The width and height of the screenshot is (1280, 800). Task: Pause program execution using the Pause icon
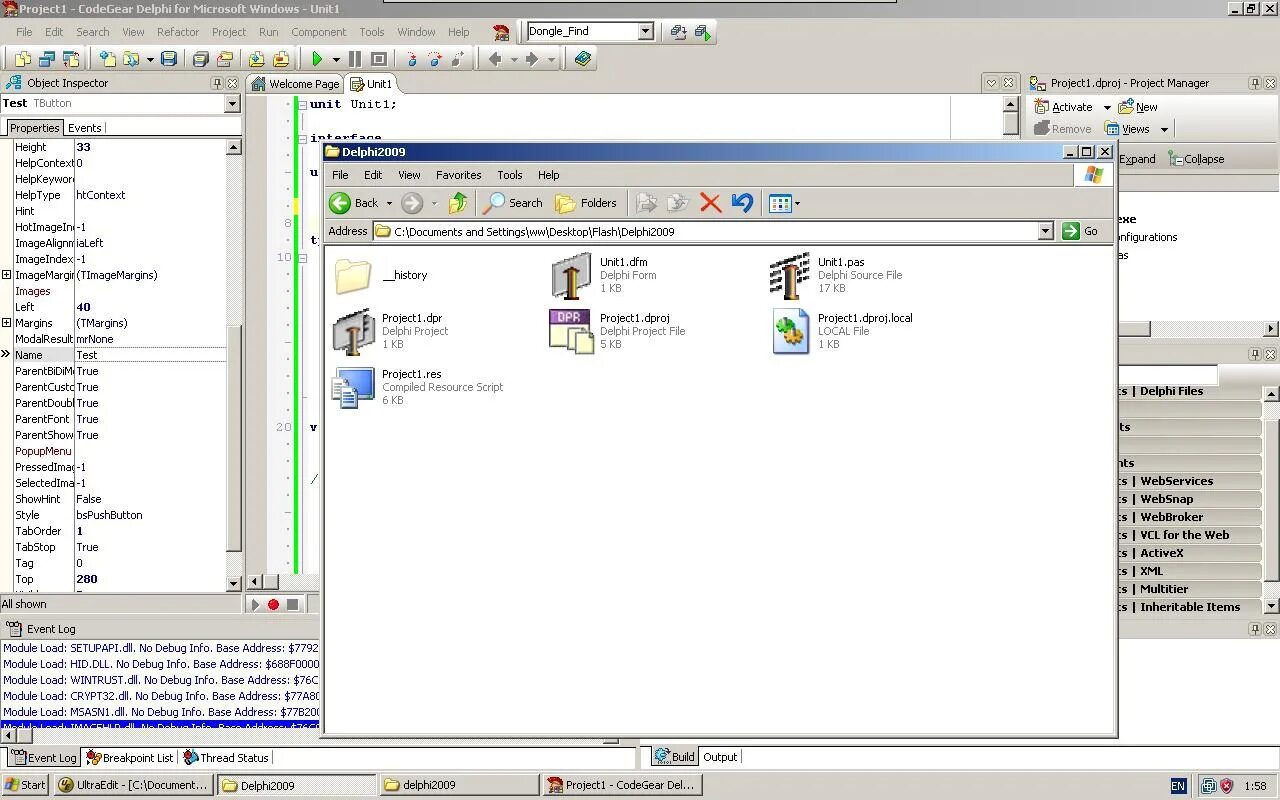point(354,57)
